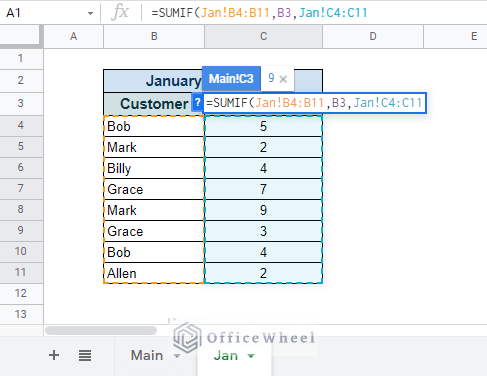Image resolution: width=487 pixels, height=376 pixels.
Task: Select the Jan sheet tab
Action: tap(226, 356)
